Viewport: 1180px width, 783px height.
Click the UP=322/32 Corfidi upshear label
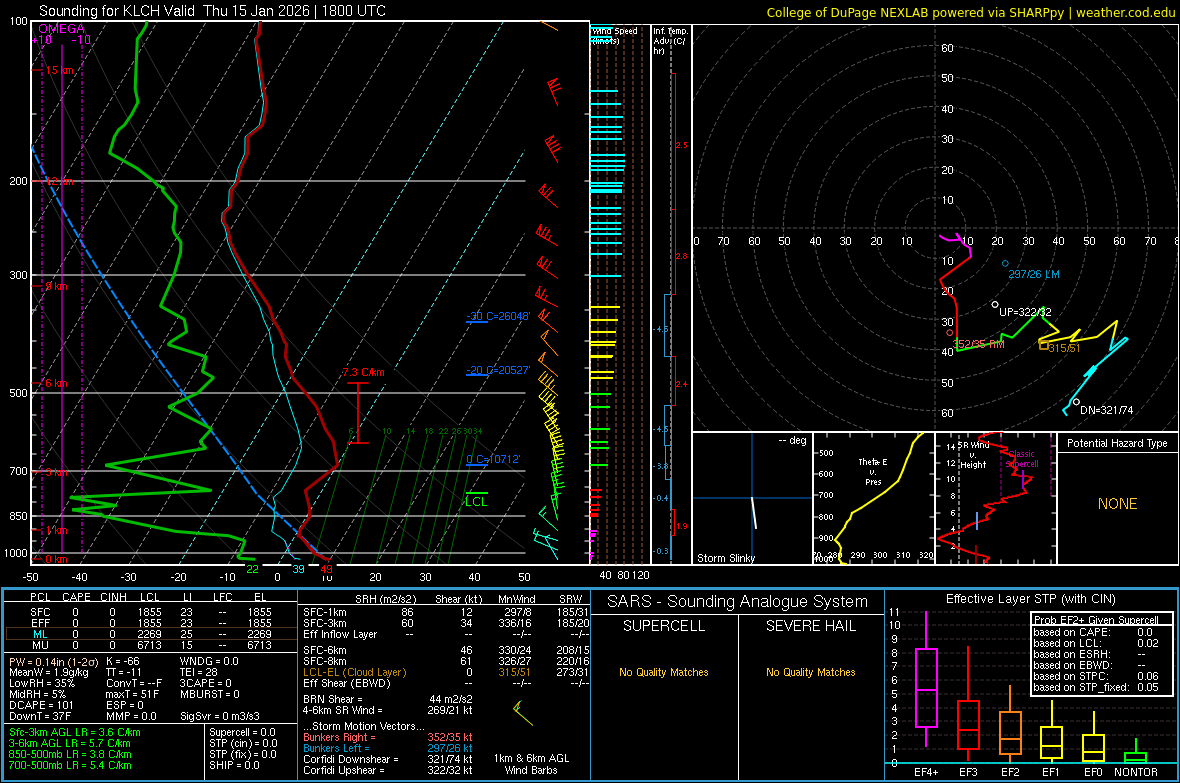pyautogui.click(x=1025, y=312)
